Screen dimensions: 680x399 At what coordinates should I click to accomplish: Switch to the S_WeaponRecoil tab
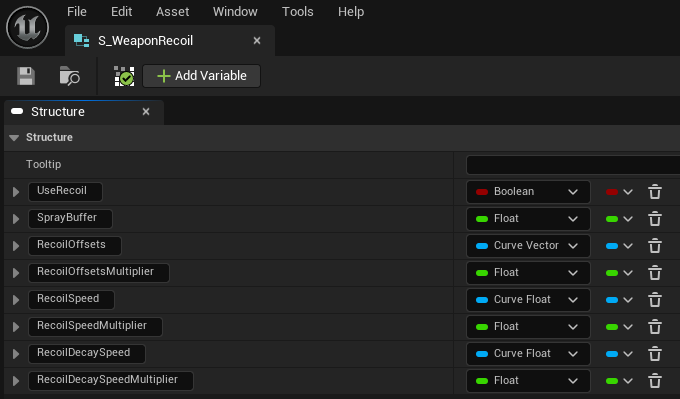tap(170, 41)
